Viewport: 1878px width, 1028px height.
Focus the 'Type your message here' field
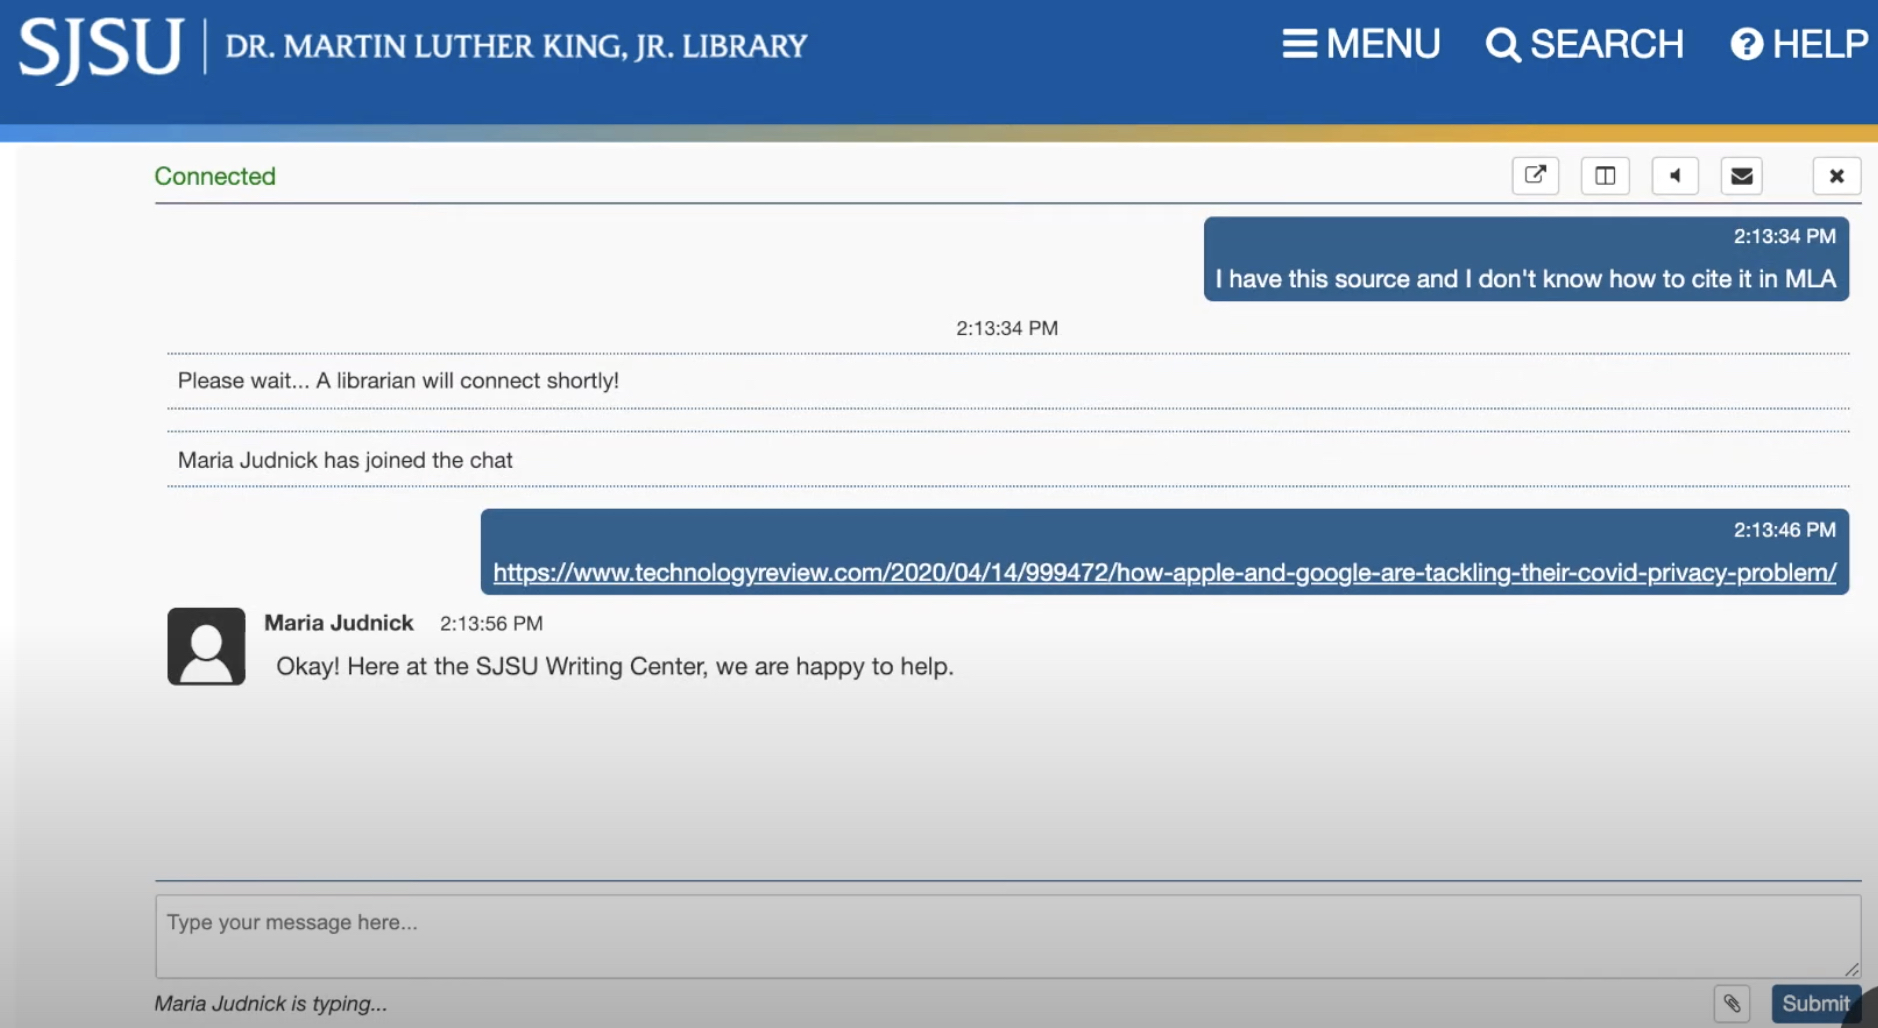[1000, 935]
